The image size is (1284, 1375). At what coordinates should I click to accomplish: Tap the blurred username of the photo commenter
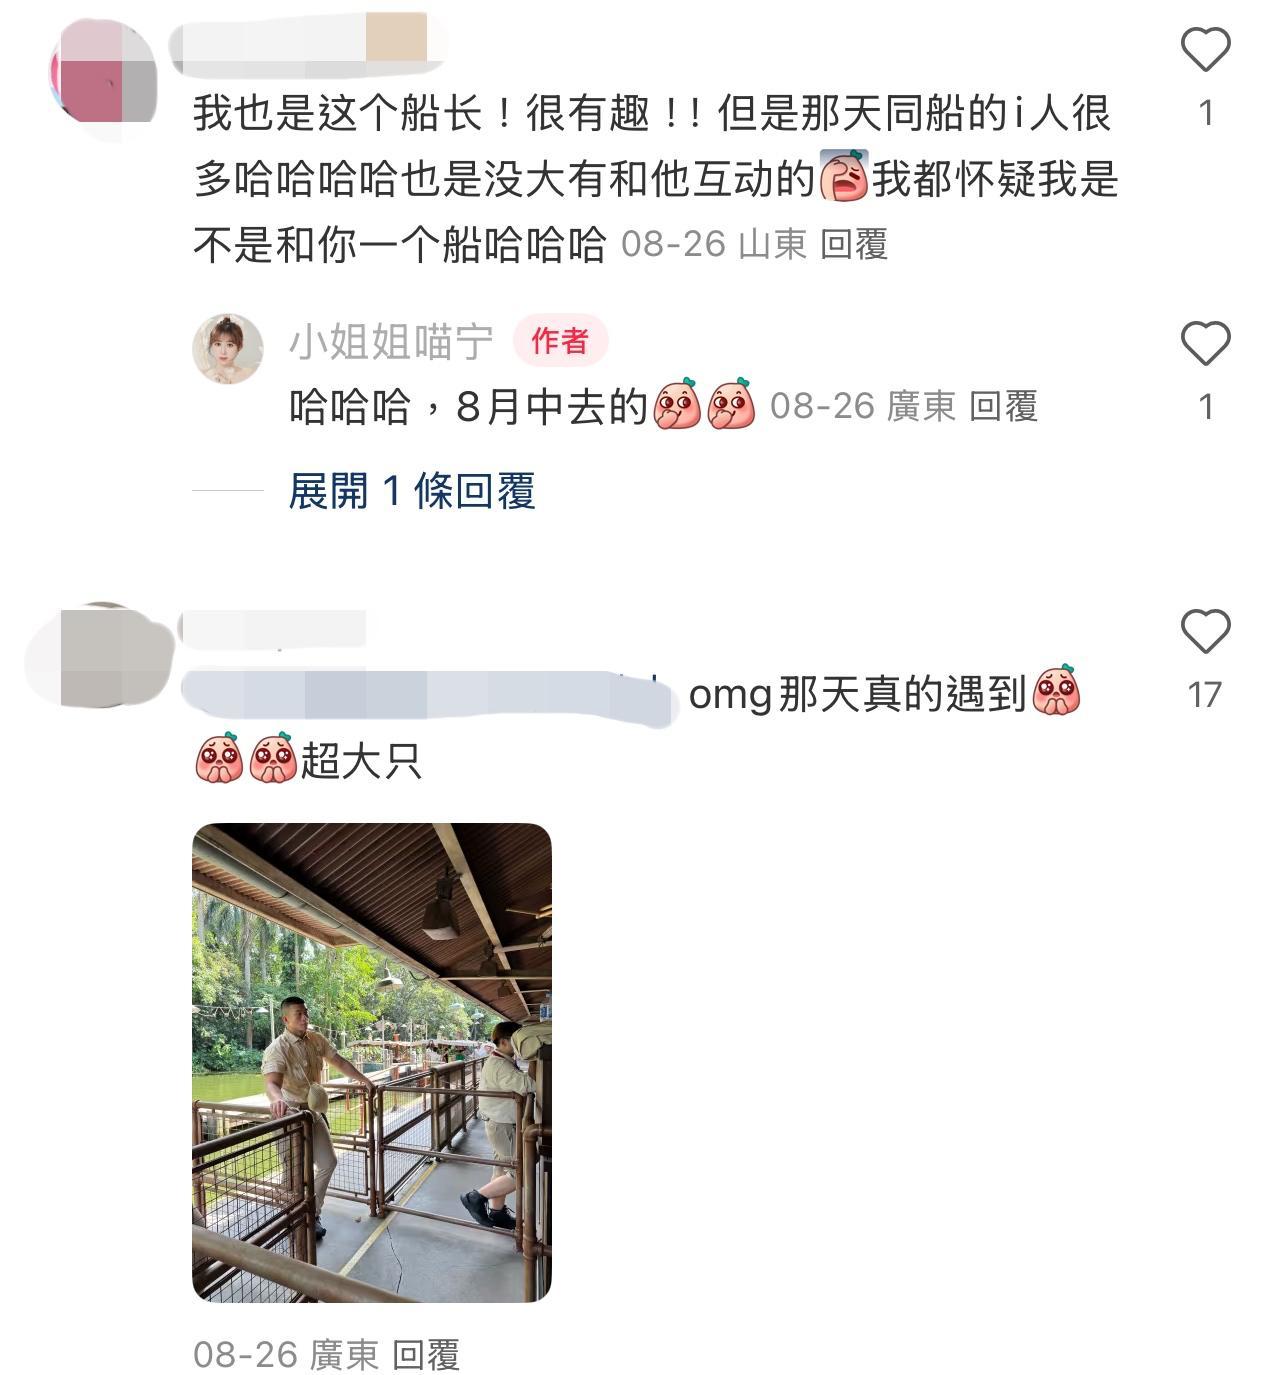click(x=273, y=626)
